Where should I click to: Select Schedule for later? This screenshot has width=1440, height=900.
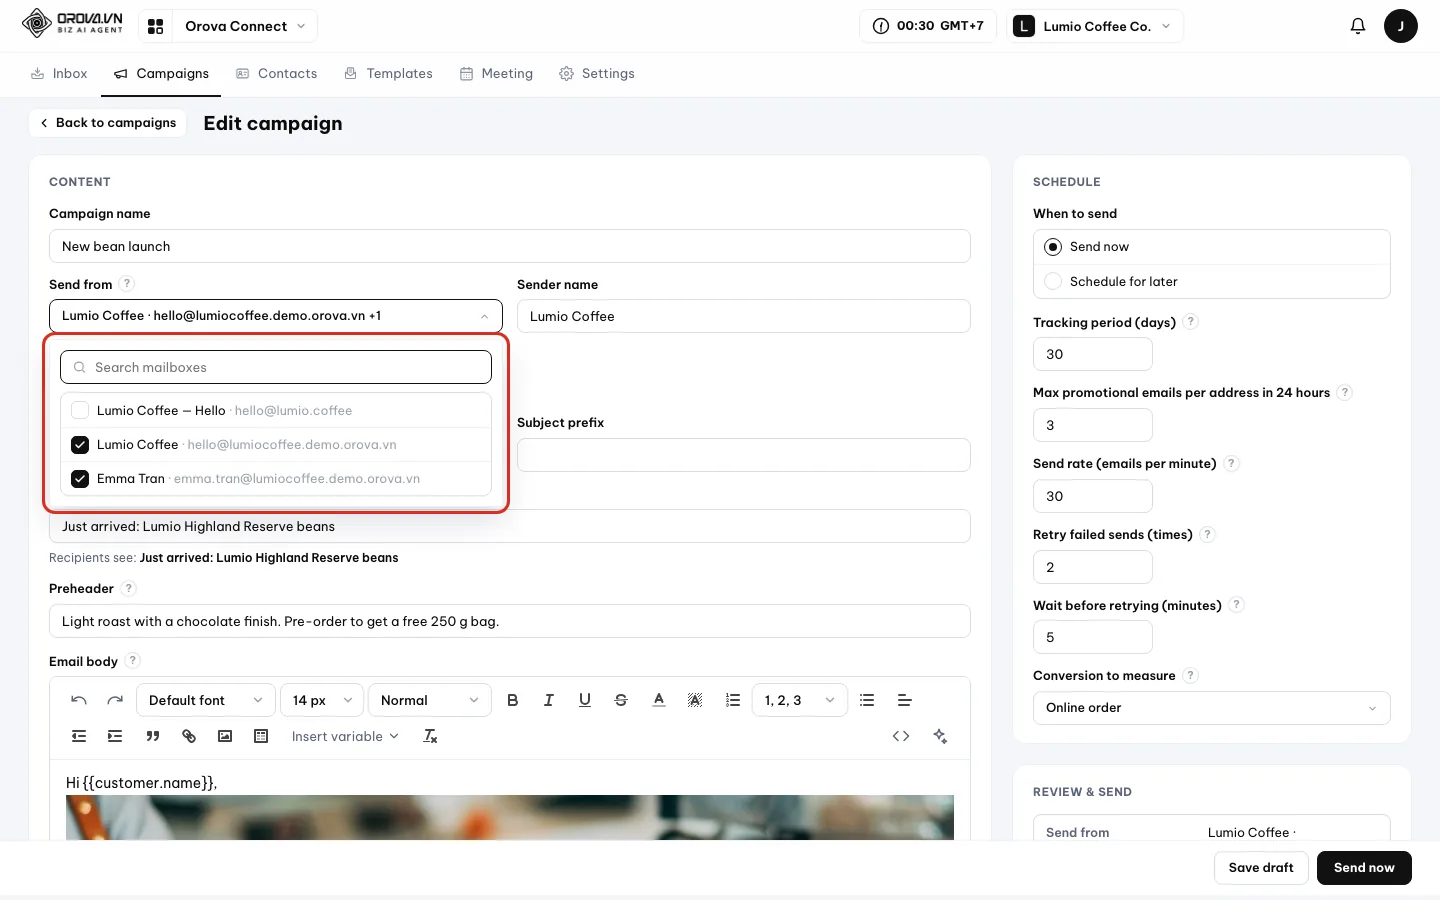[1053, 282]
